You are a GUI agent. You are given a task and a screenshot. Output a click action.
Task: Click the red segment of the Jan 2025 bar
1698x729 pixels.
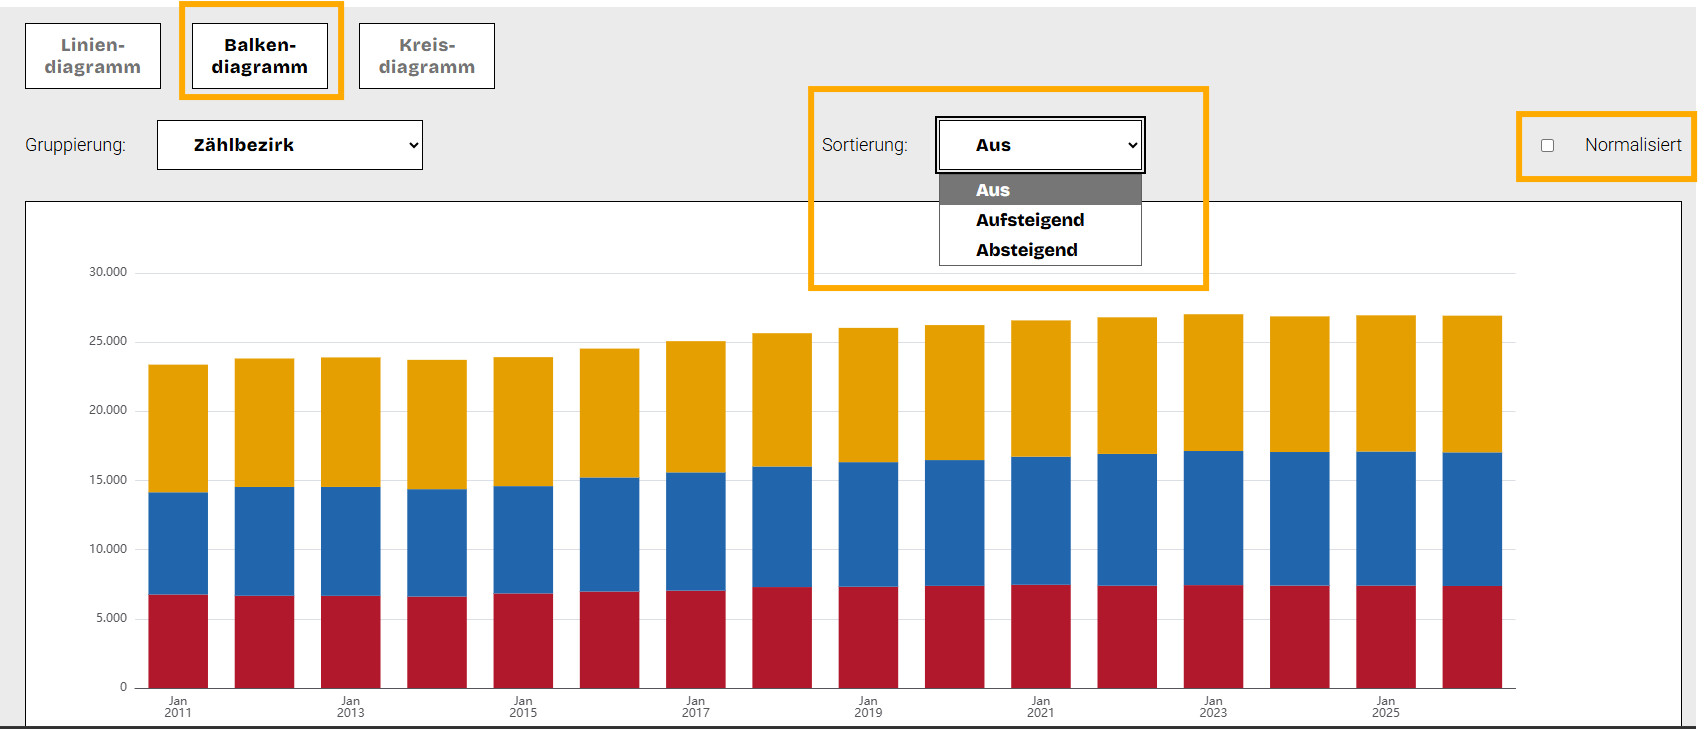tap(1386, 637)
